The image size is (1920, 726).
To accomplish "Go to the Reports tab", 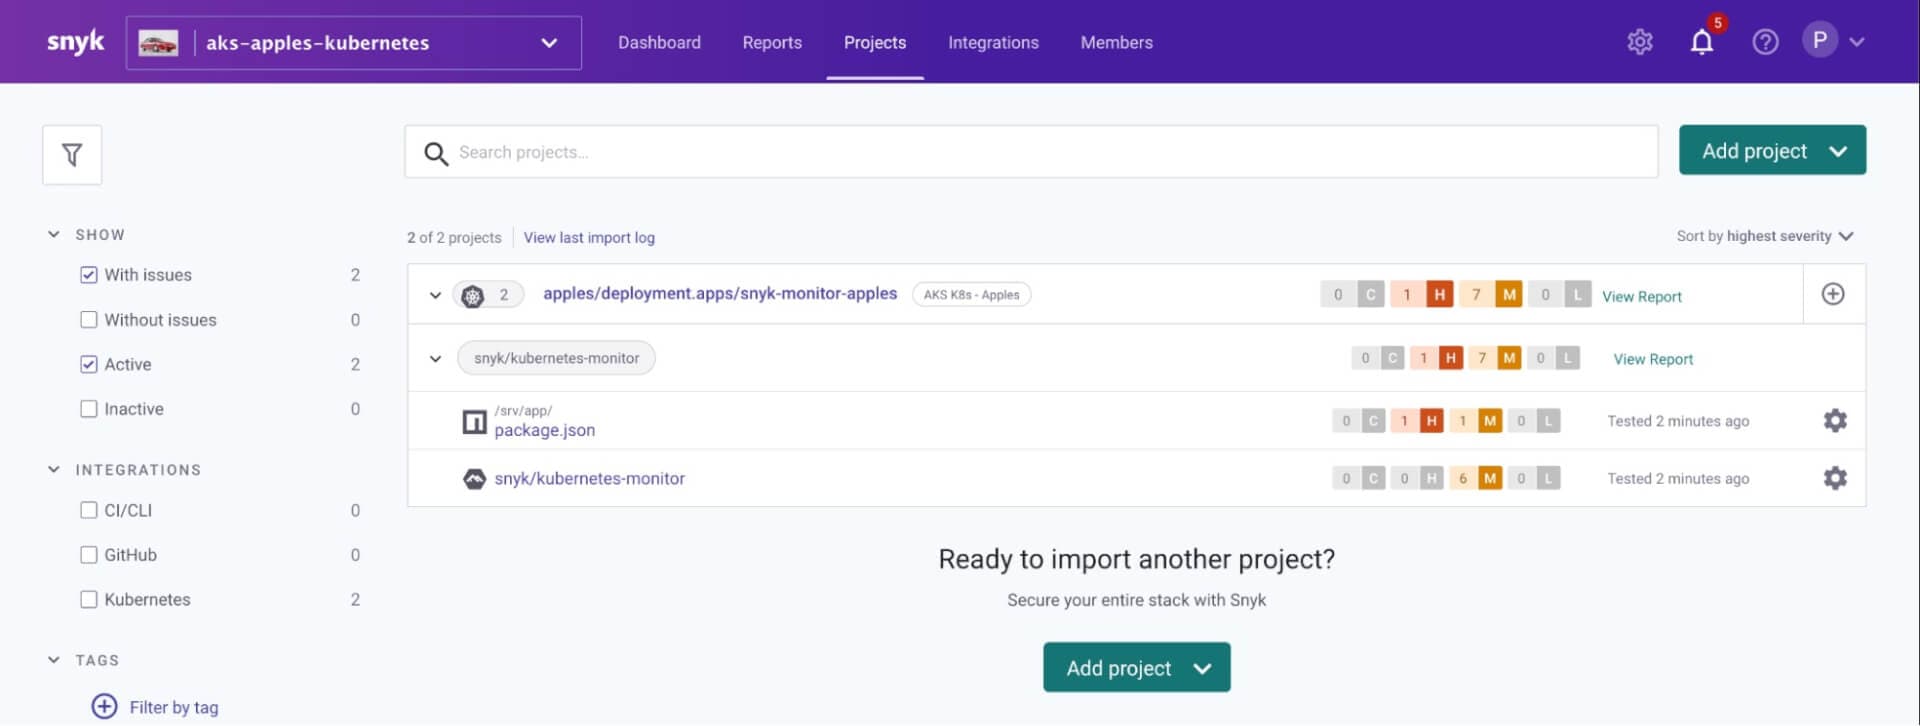I will [x=772, y=43].
